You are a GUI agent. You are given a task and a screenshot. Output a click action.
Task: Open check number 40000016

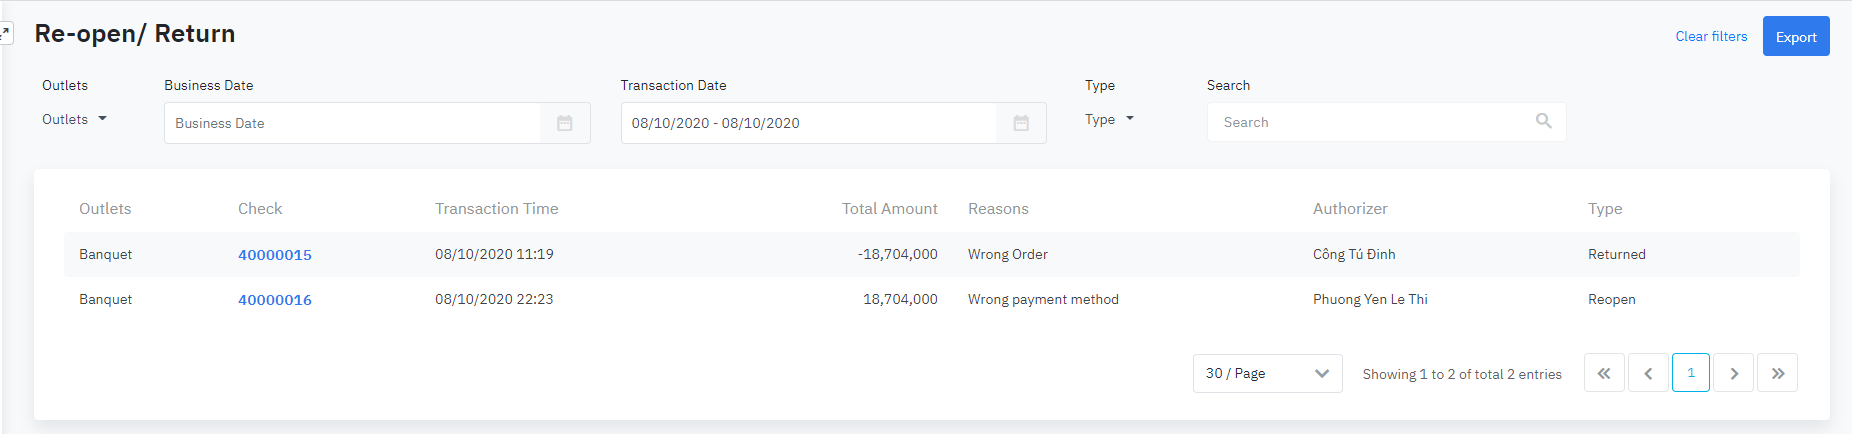pos(275,300)
